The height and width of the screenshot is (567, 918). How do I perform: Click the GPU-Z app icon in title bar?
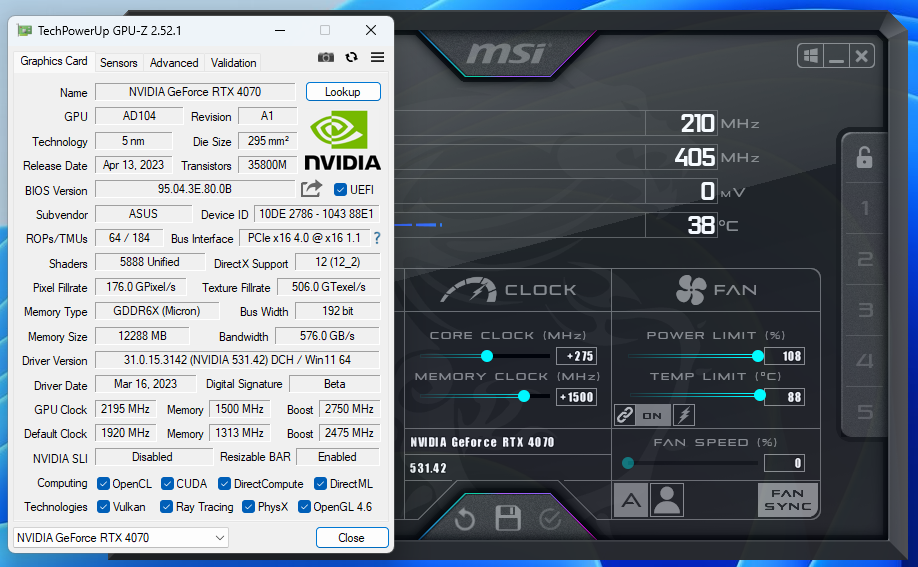[x=24, y=30]
